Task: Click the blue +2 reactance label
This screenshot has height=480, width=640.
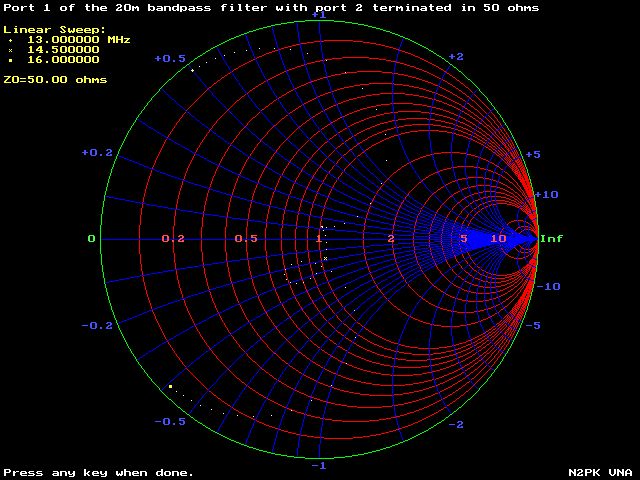Action: click(x=455, y=57)
